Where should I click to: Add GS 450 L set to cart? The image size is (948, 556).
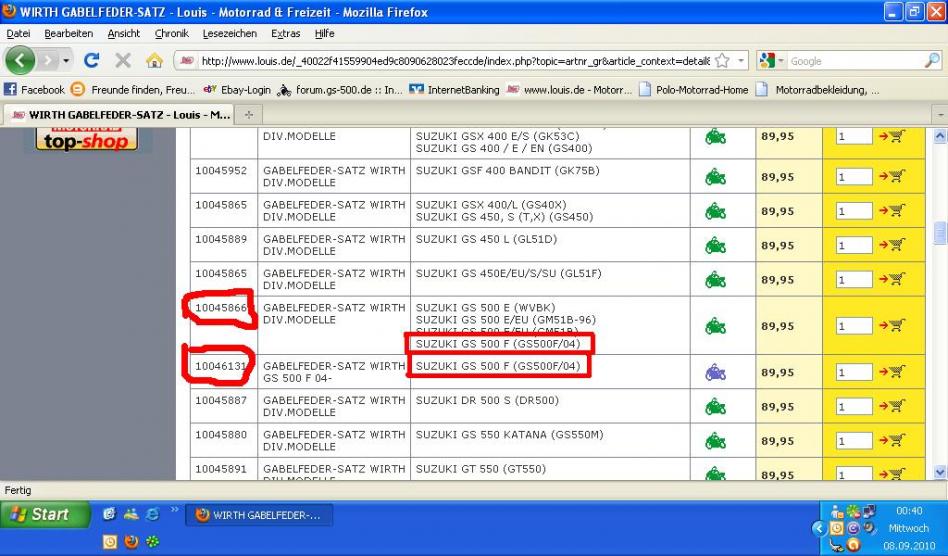coord(892,245)
